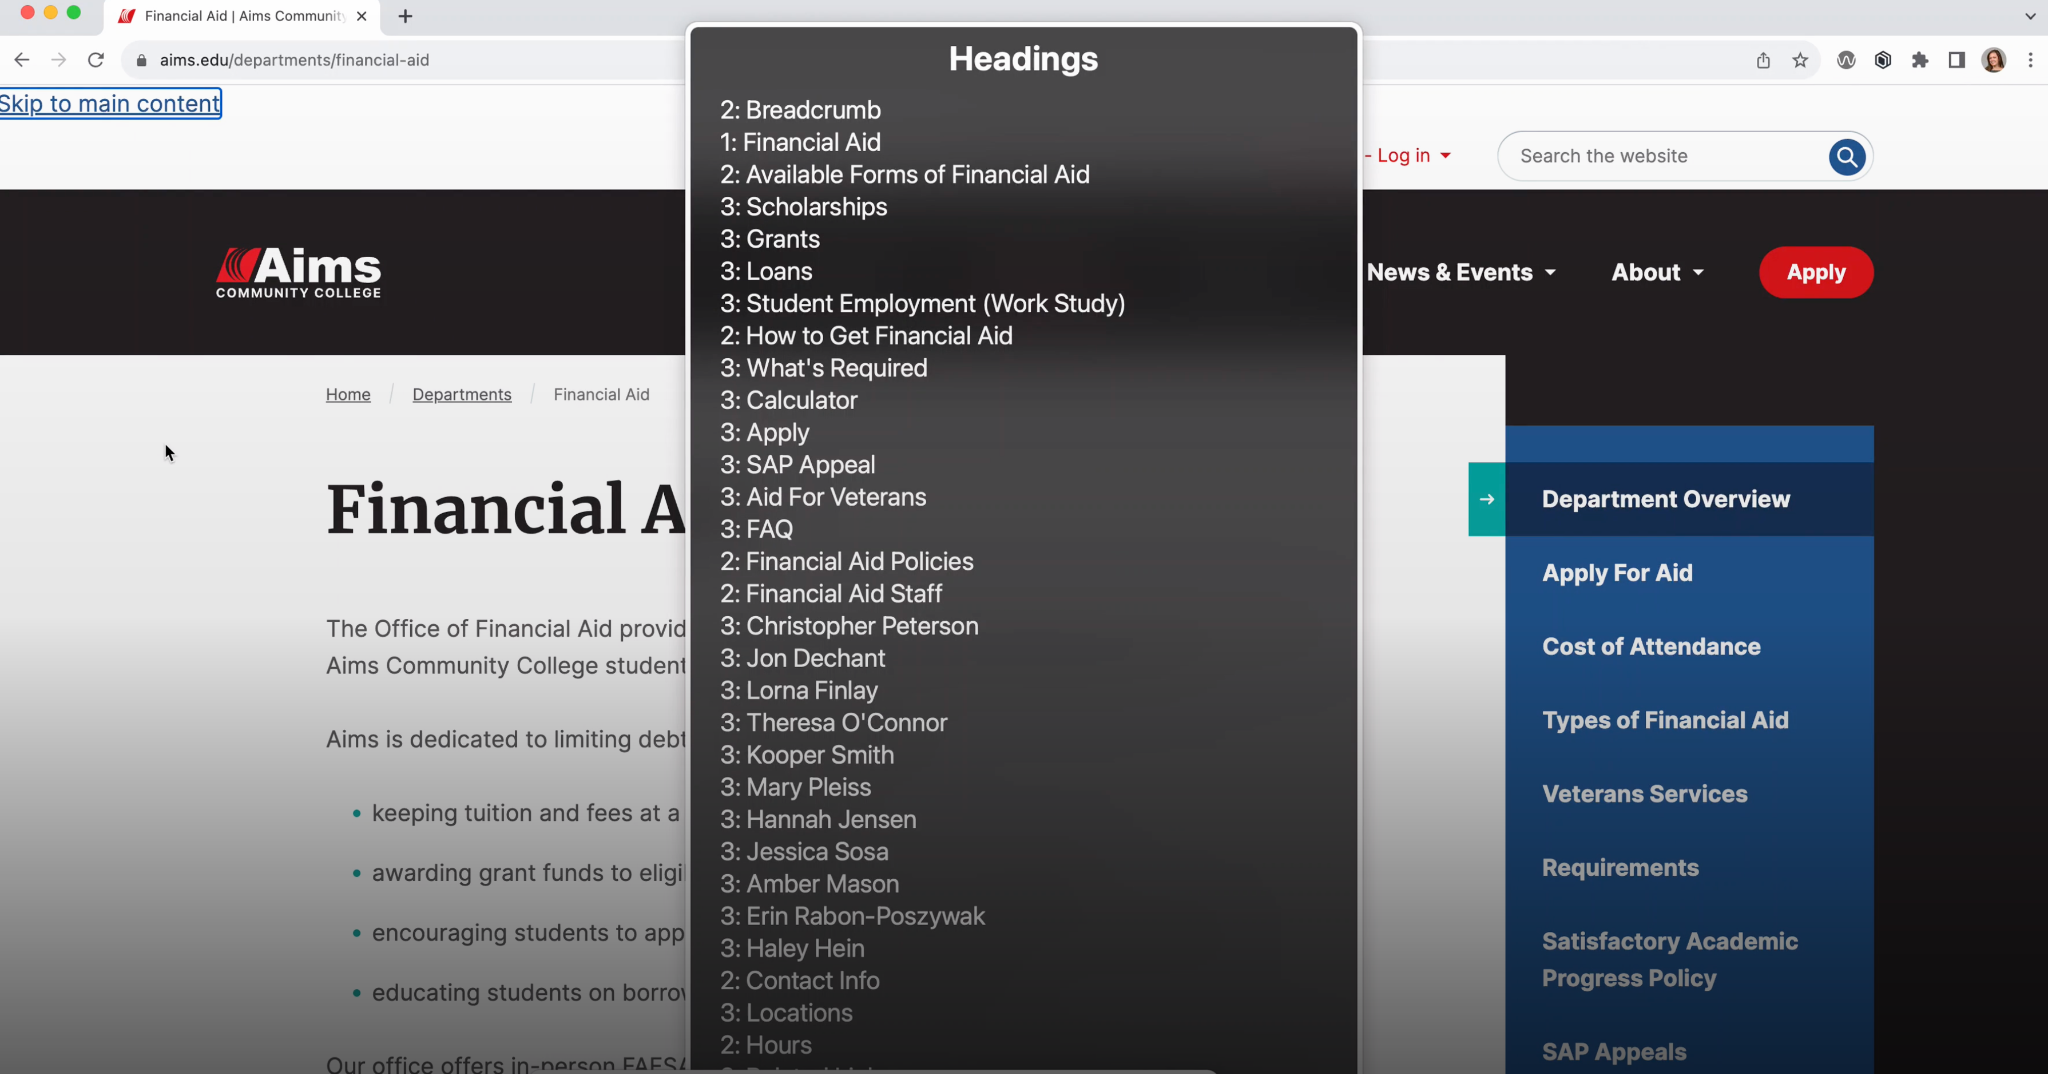Viewport: 2048px width, 1074px height.
Task: Toggle the browser side panel icon
Action: coord(1956,60)
